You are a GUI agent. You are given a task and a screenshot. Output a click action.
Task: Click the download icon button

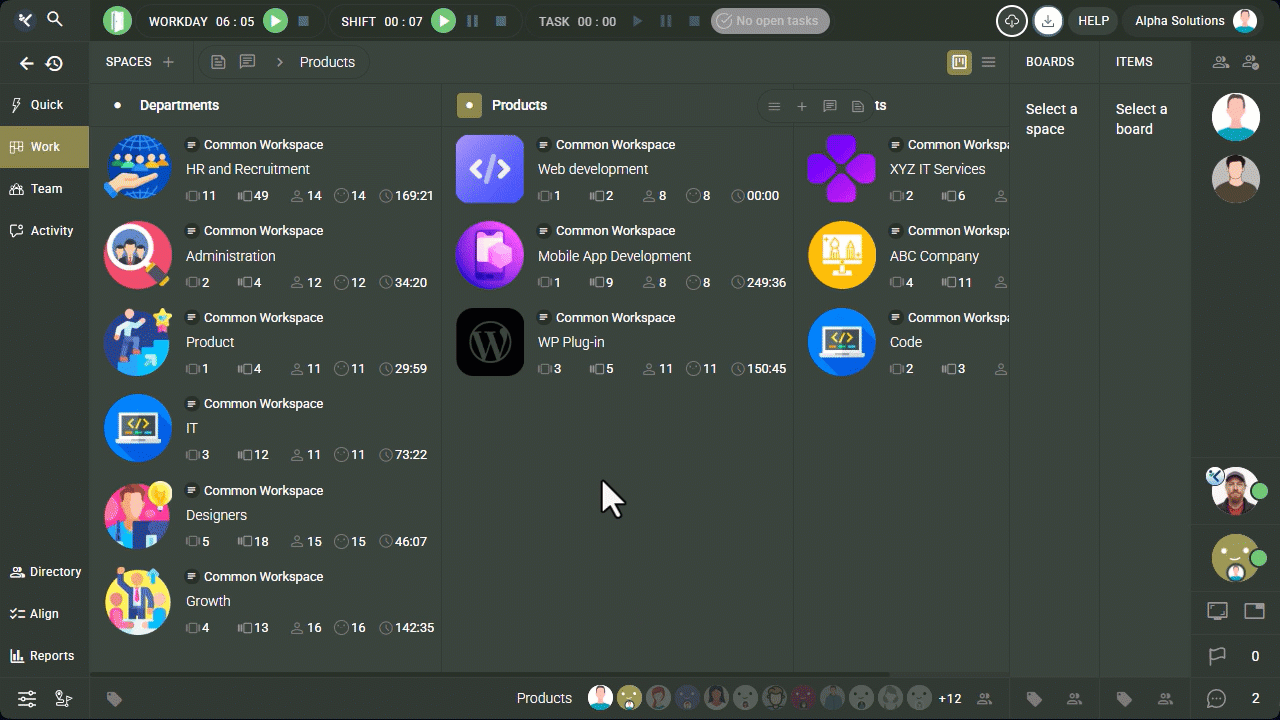tap(1048, 21)
